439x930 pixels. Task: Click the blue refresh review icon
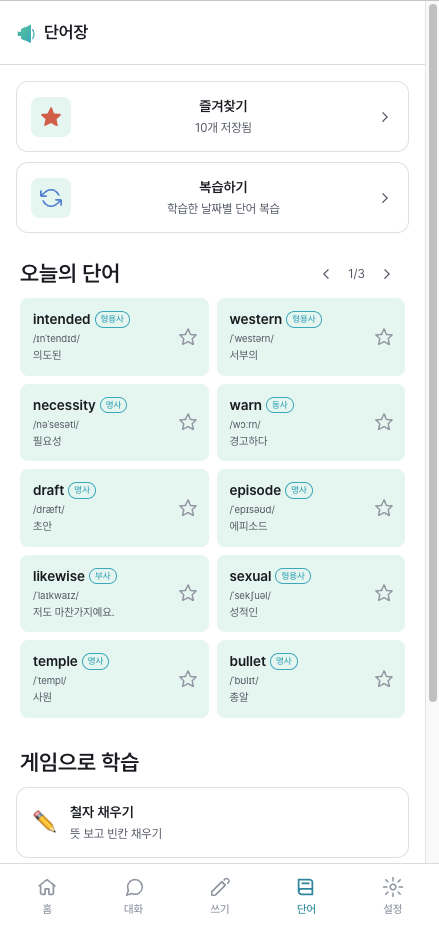51,198
